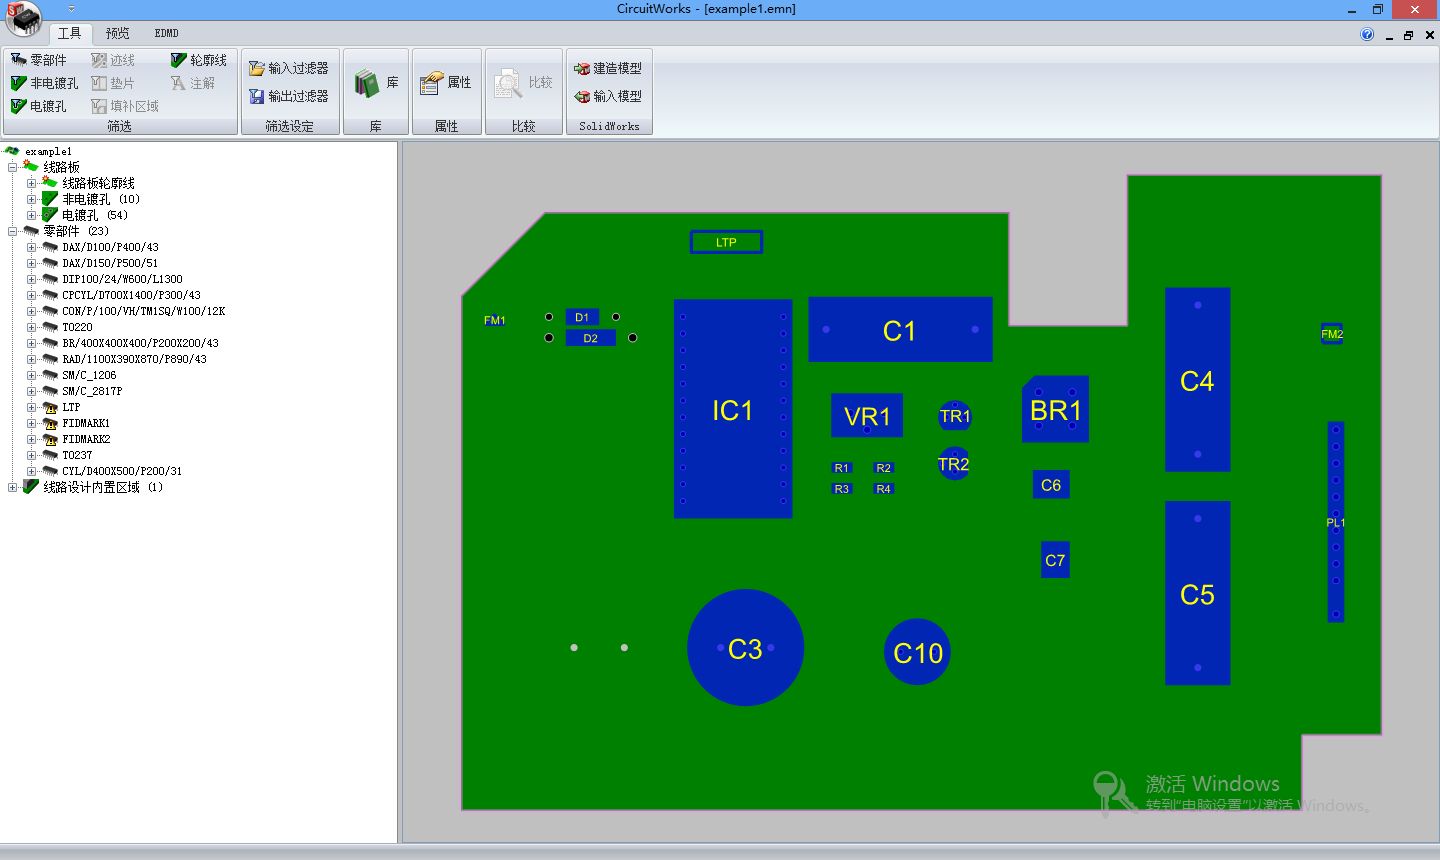Select the round C3 capacitor
Image resolution: width=1440 pixels, height=860 pixels.
pos(745,648)
